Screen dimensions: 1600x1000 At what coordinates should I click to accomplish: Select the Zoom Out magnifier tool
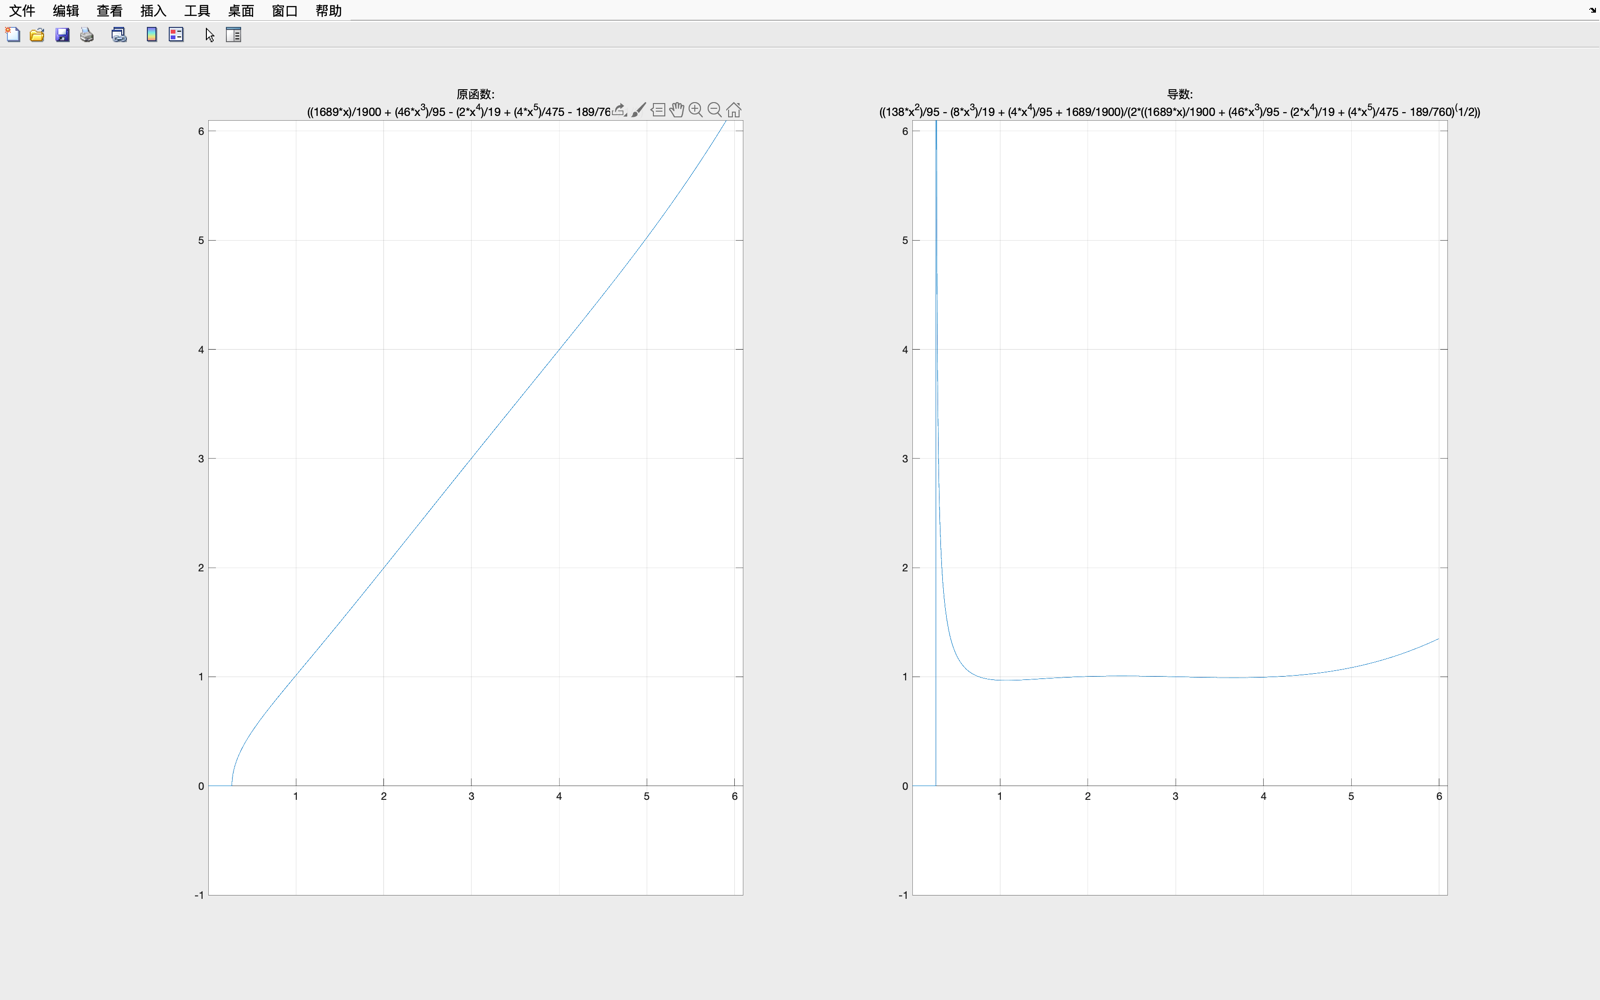(715, 110)
